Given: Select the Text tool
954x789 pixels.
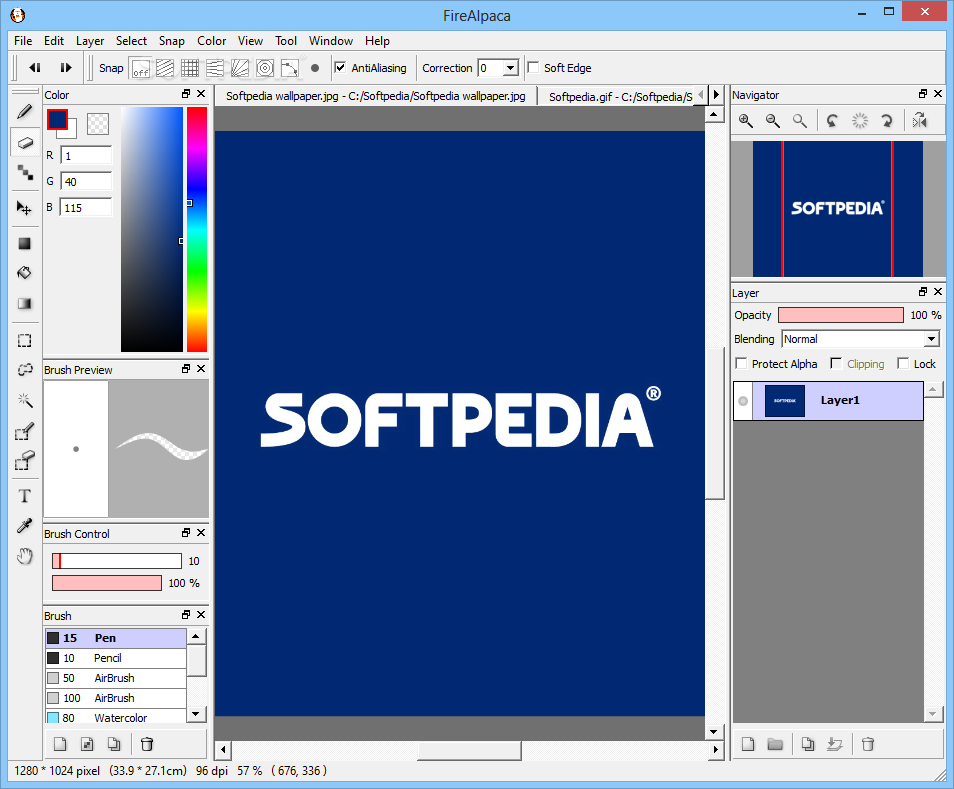Looking at the screenshot, I should click(24, 496).
